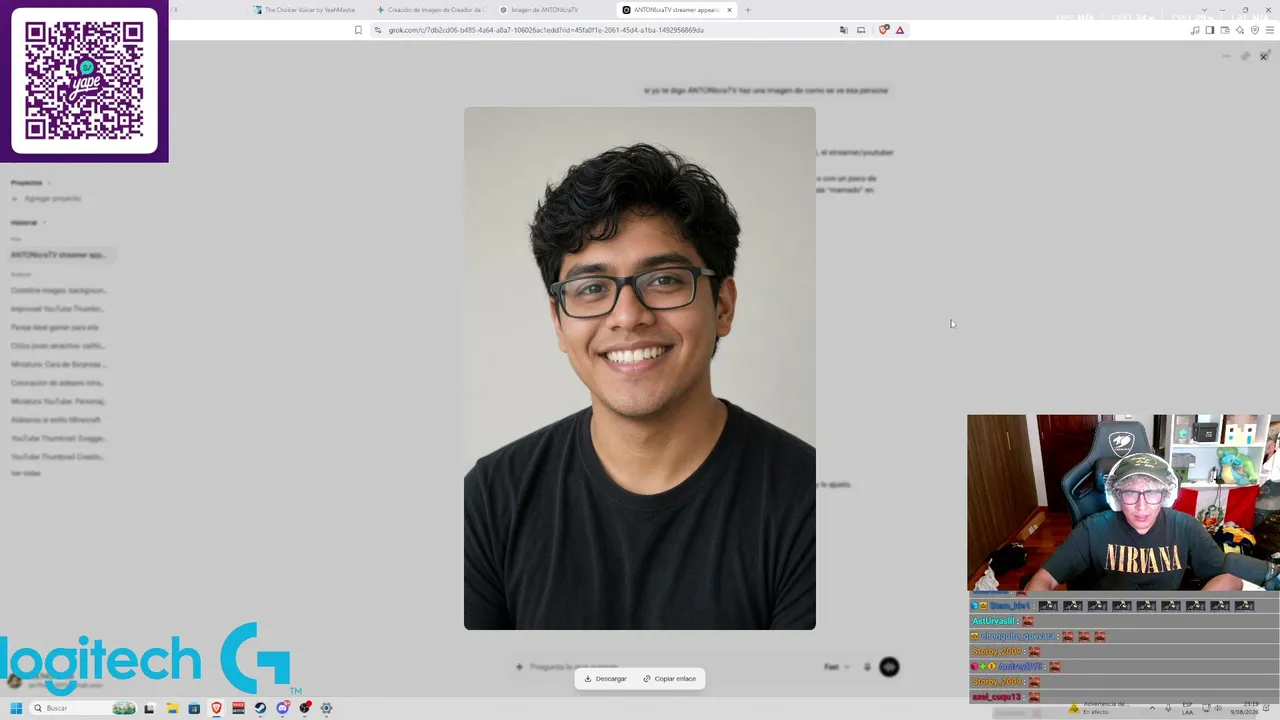Open the Miniatura: Cara de Sorpresa chat
Image resolution: width=1280 pixels, height=720 pixels.
(x=58, y=365)
